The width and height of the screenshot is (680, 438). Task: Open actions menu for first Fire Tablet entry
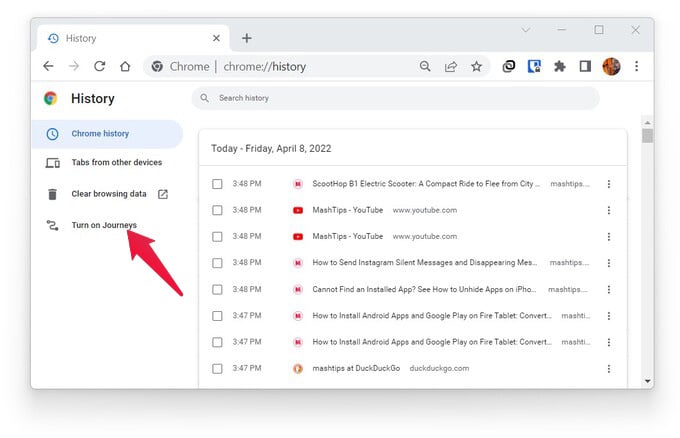[609, 316]
